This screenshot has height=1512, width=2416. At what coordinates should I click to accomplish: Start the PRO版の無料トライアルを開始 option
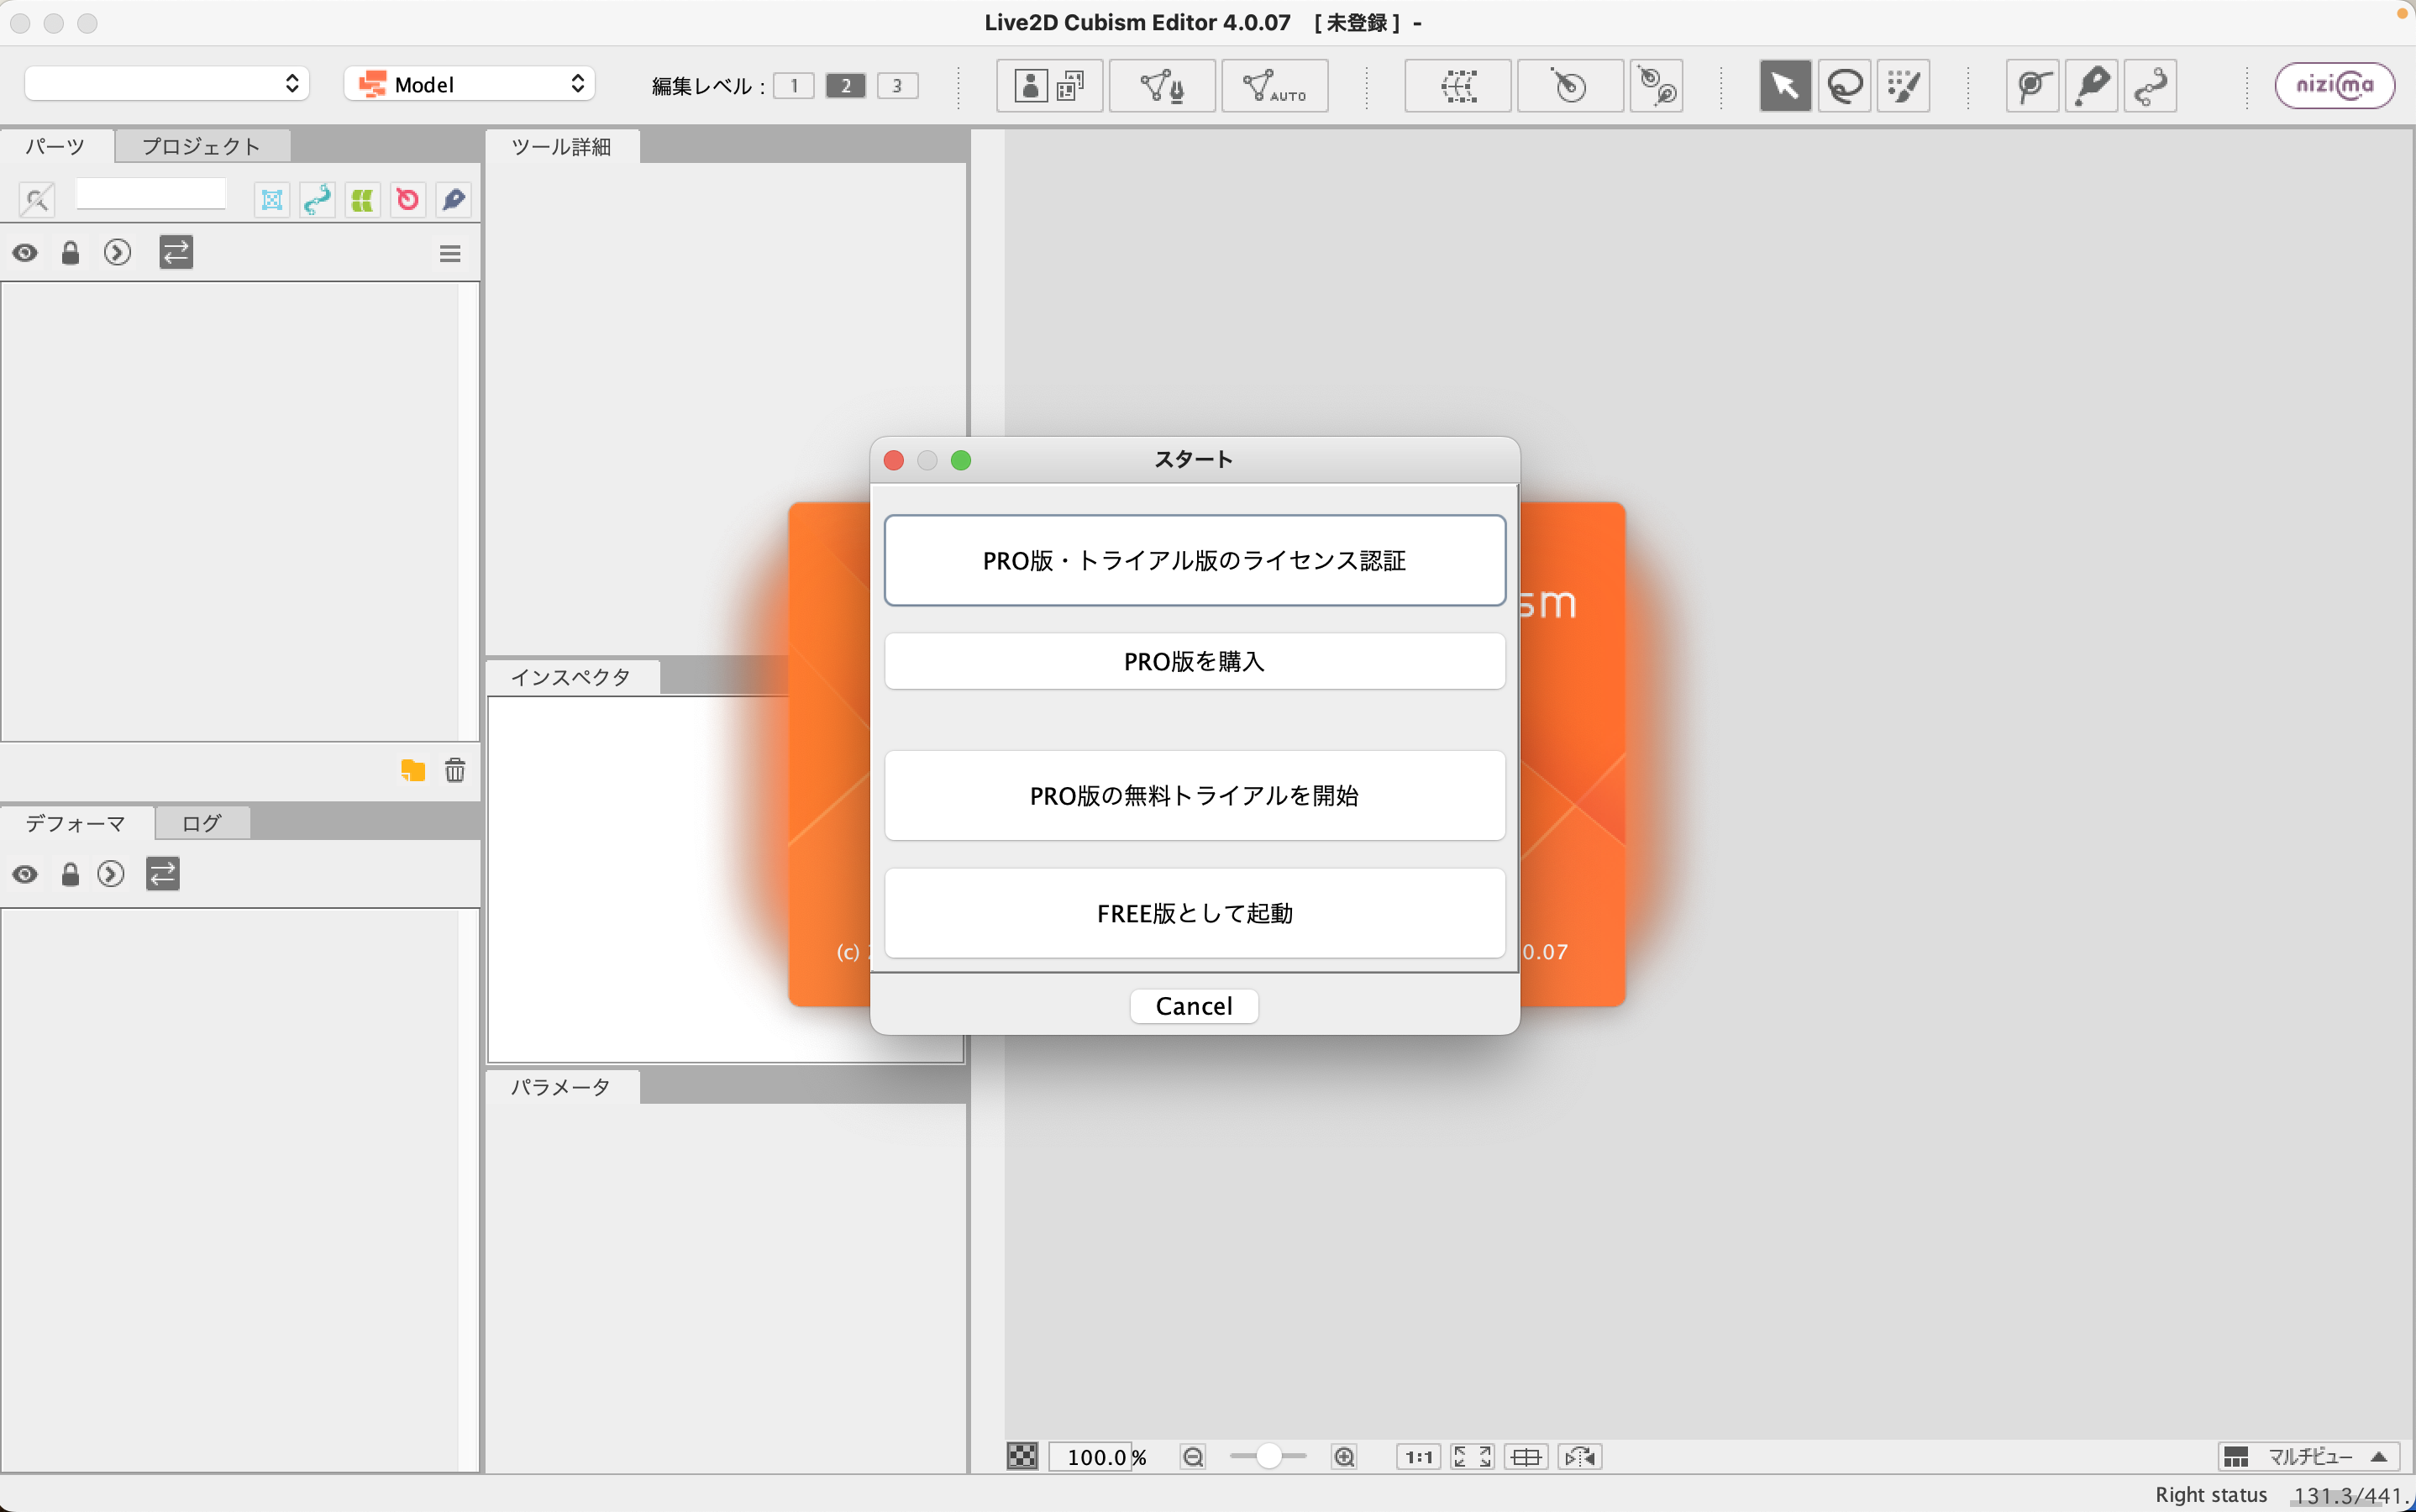[x=1195, y=795]
